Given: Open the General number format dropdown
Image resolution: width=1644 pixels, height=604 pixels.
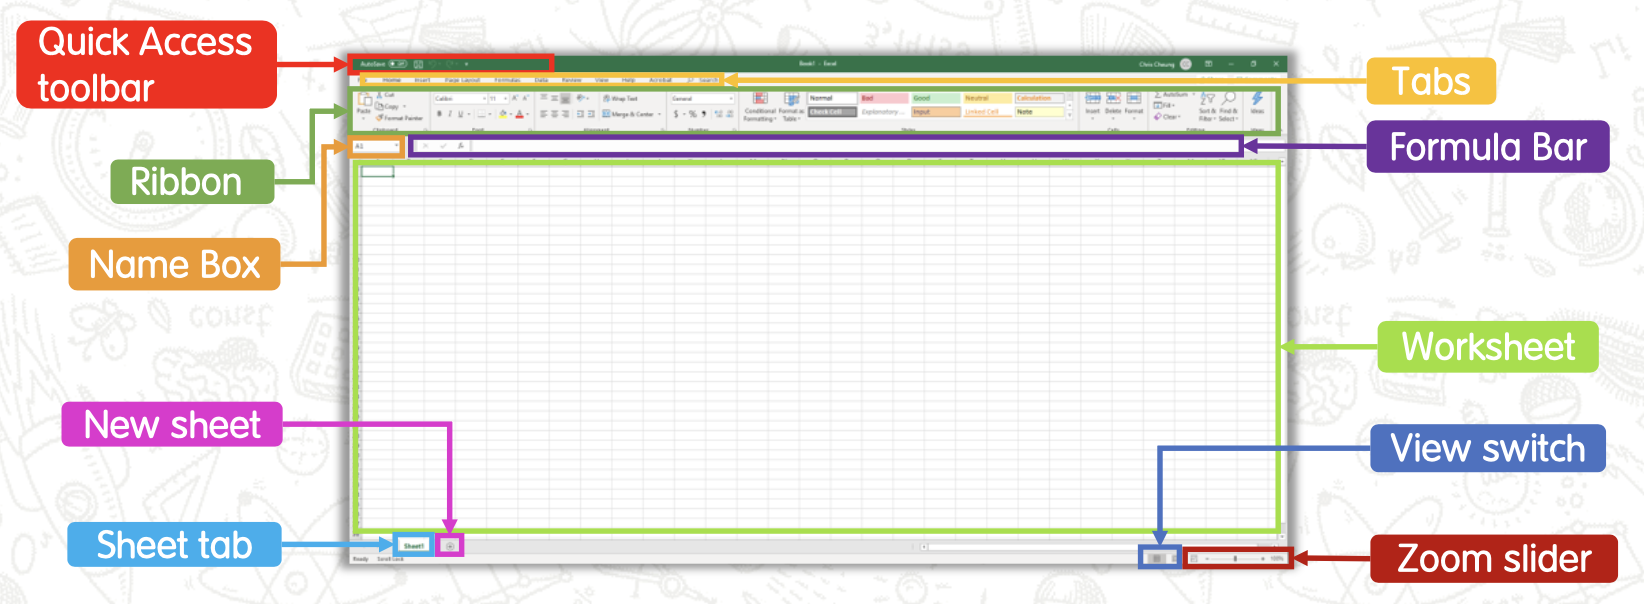Looking at the screenshot, I should coord(730,99).
